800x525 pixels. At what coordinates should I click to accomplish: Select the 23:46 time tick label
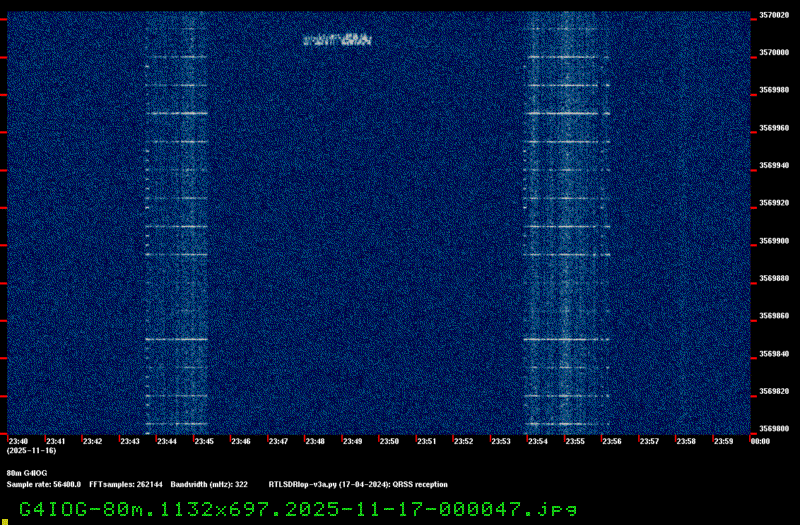coord(241,441)
